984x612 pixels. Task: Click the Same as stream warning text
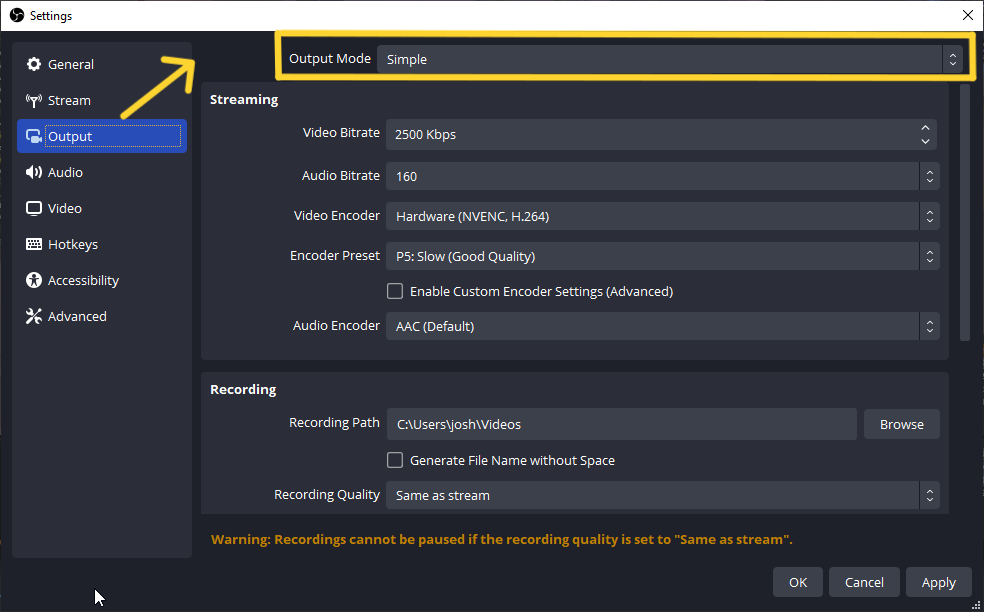501,539
